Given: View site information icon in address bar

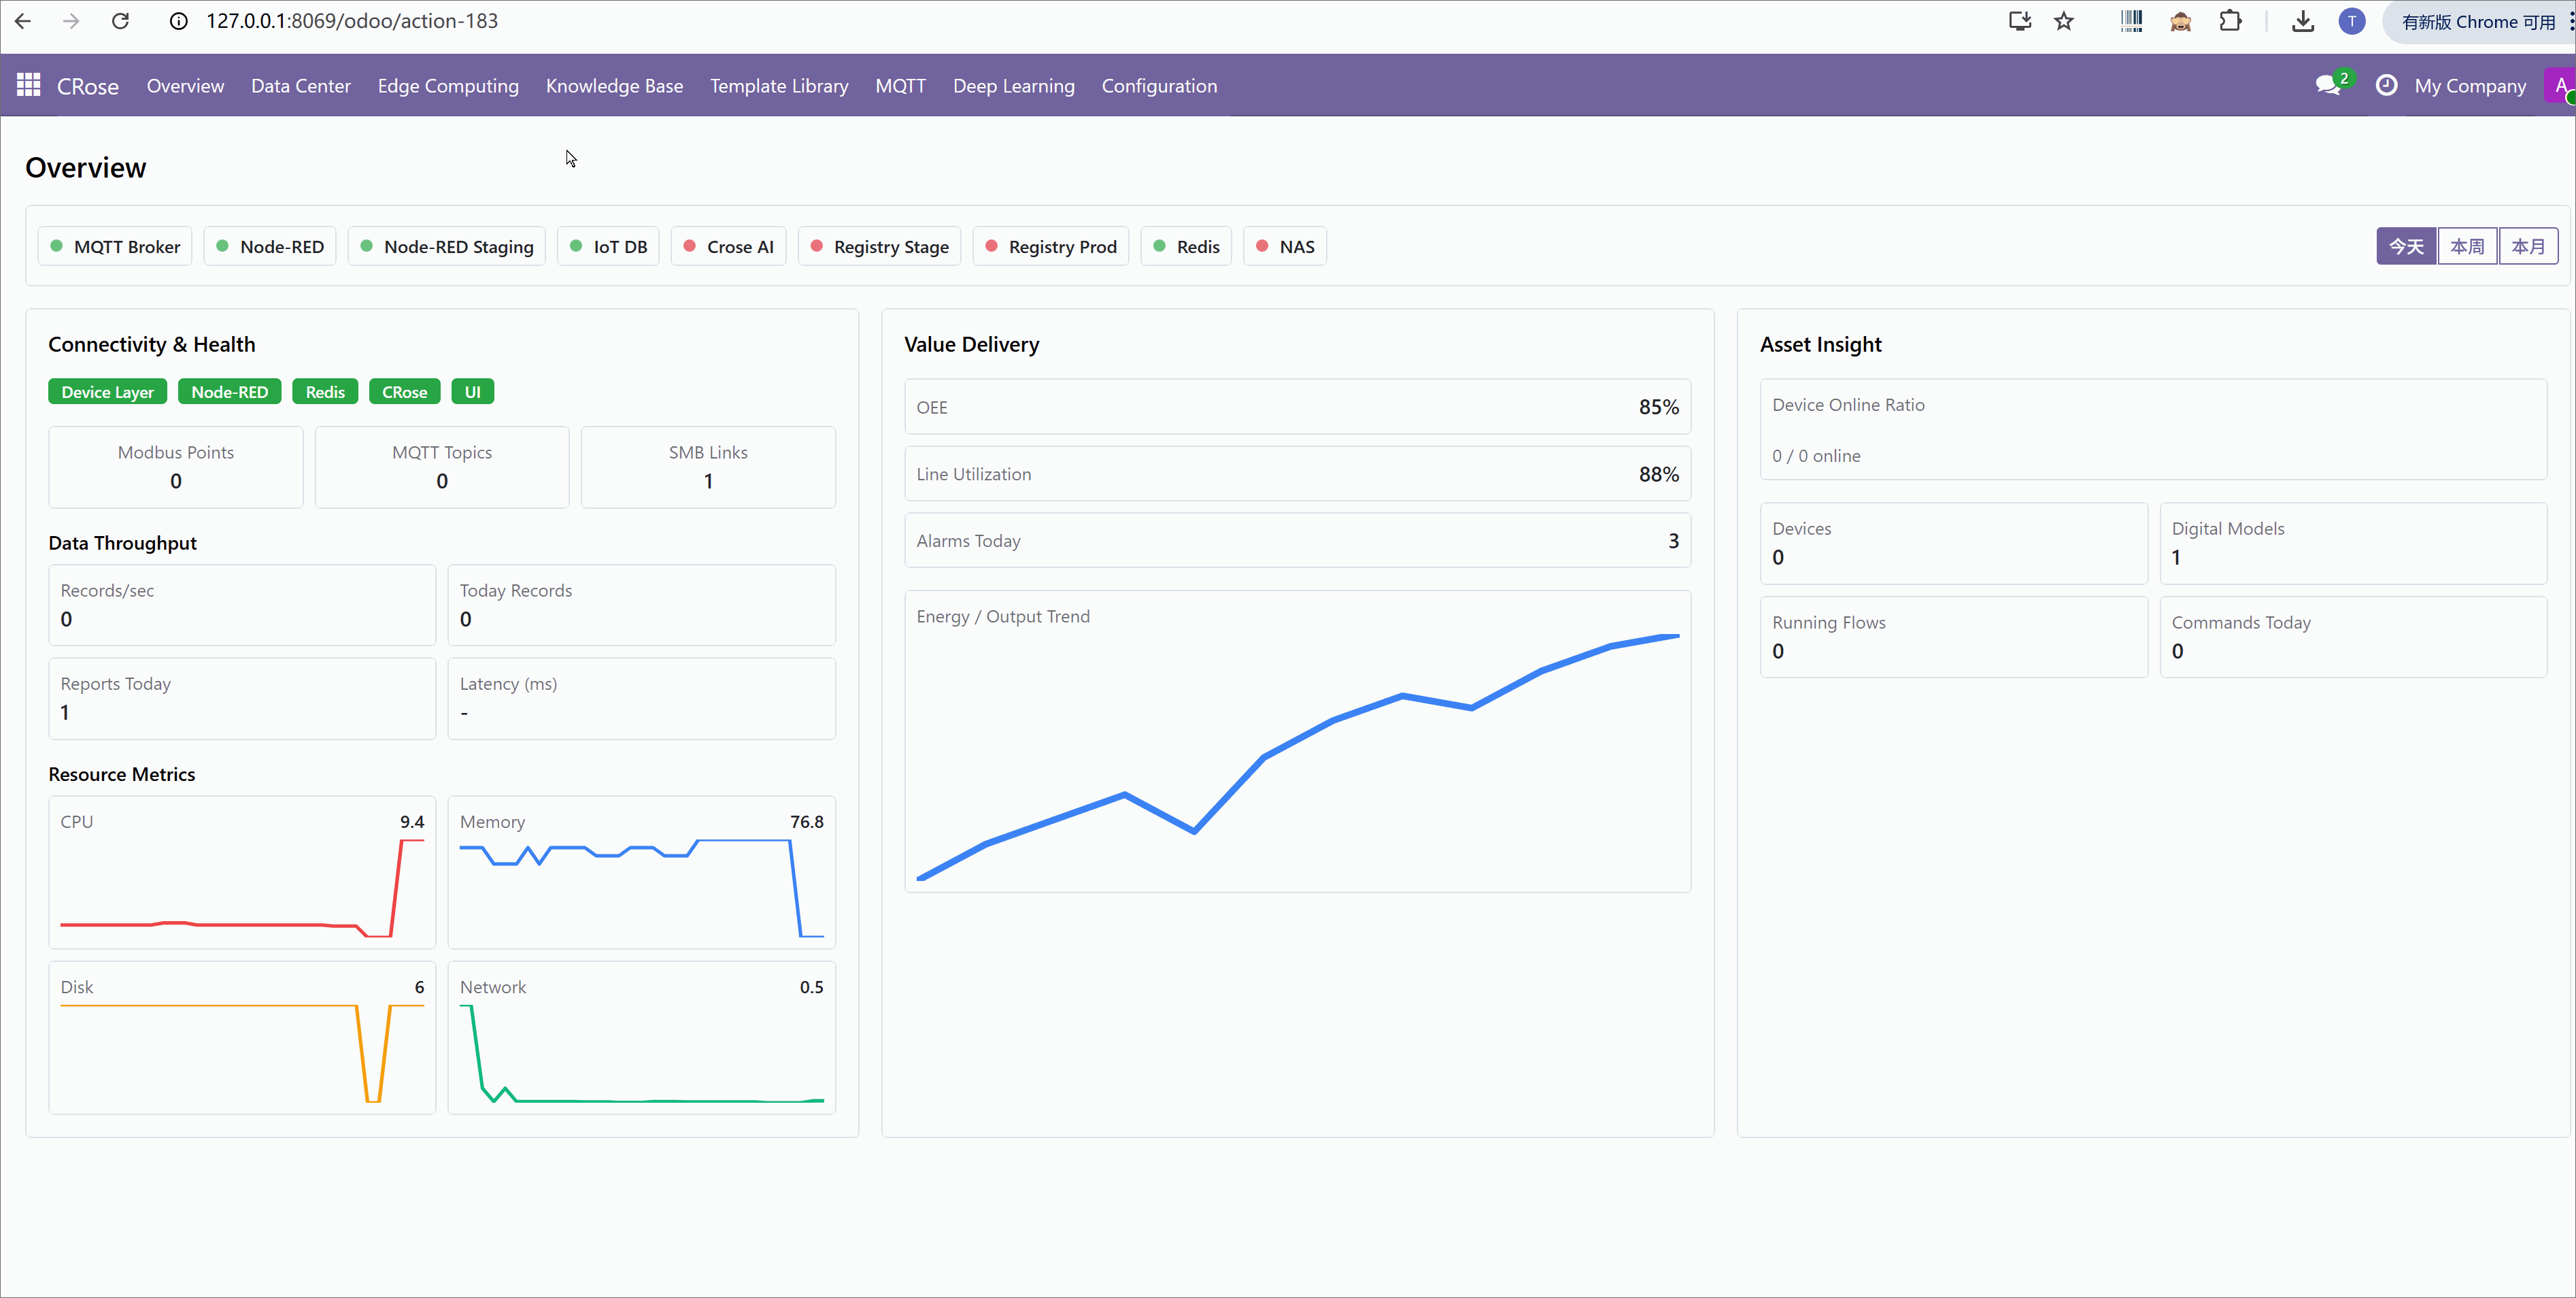Looking at the screenshot, I should pyautogui.click(x=178, y=21).
